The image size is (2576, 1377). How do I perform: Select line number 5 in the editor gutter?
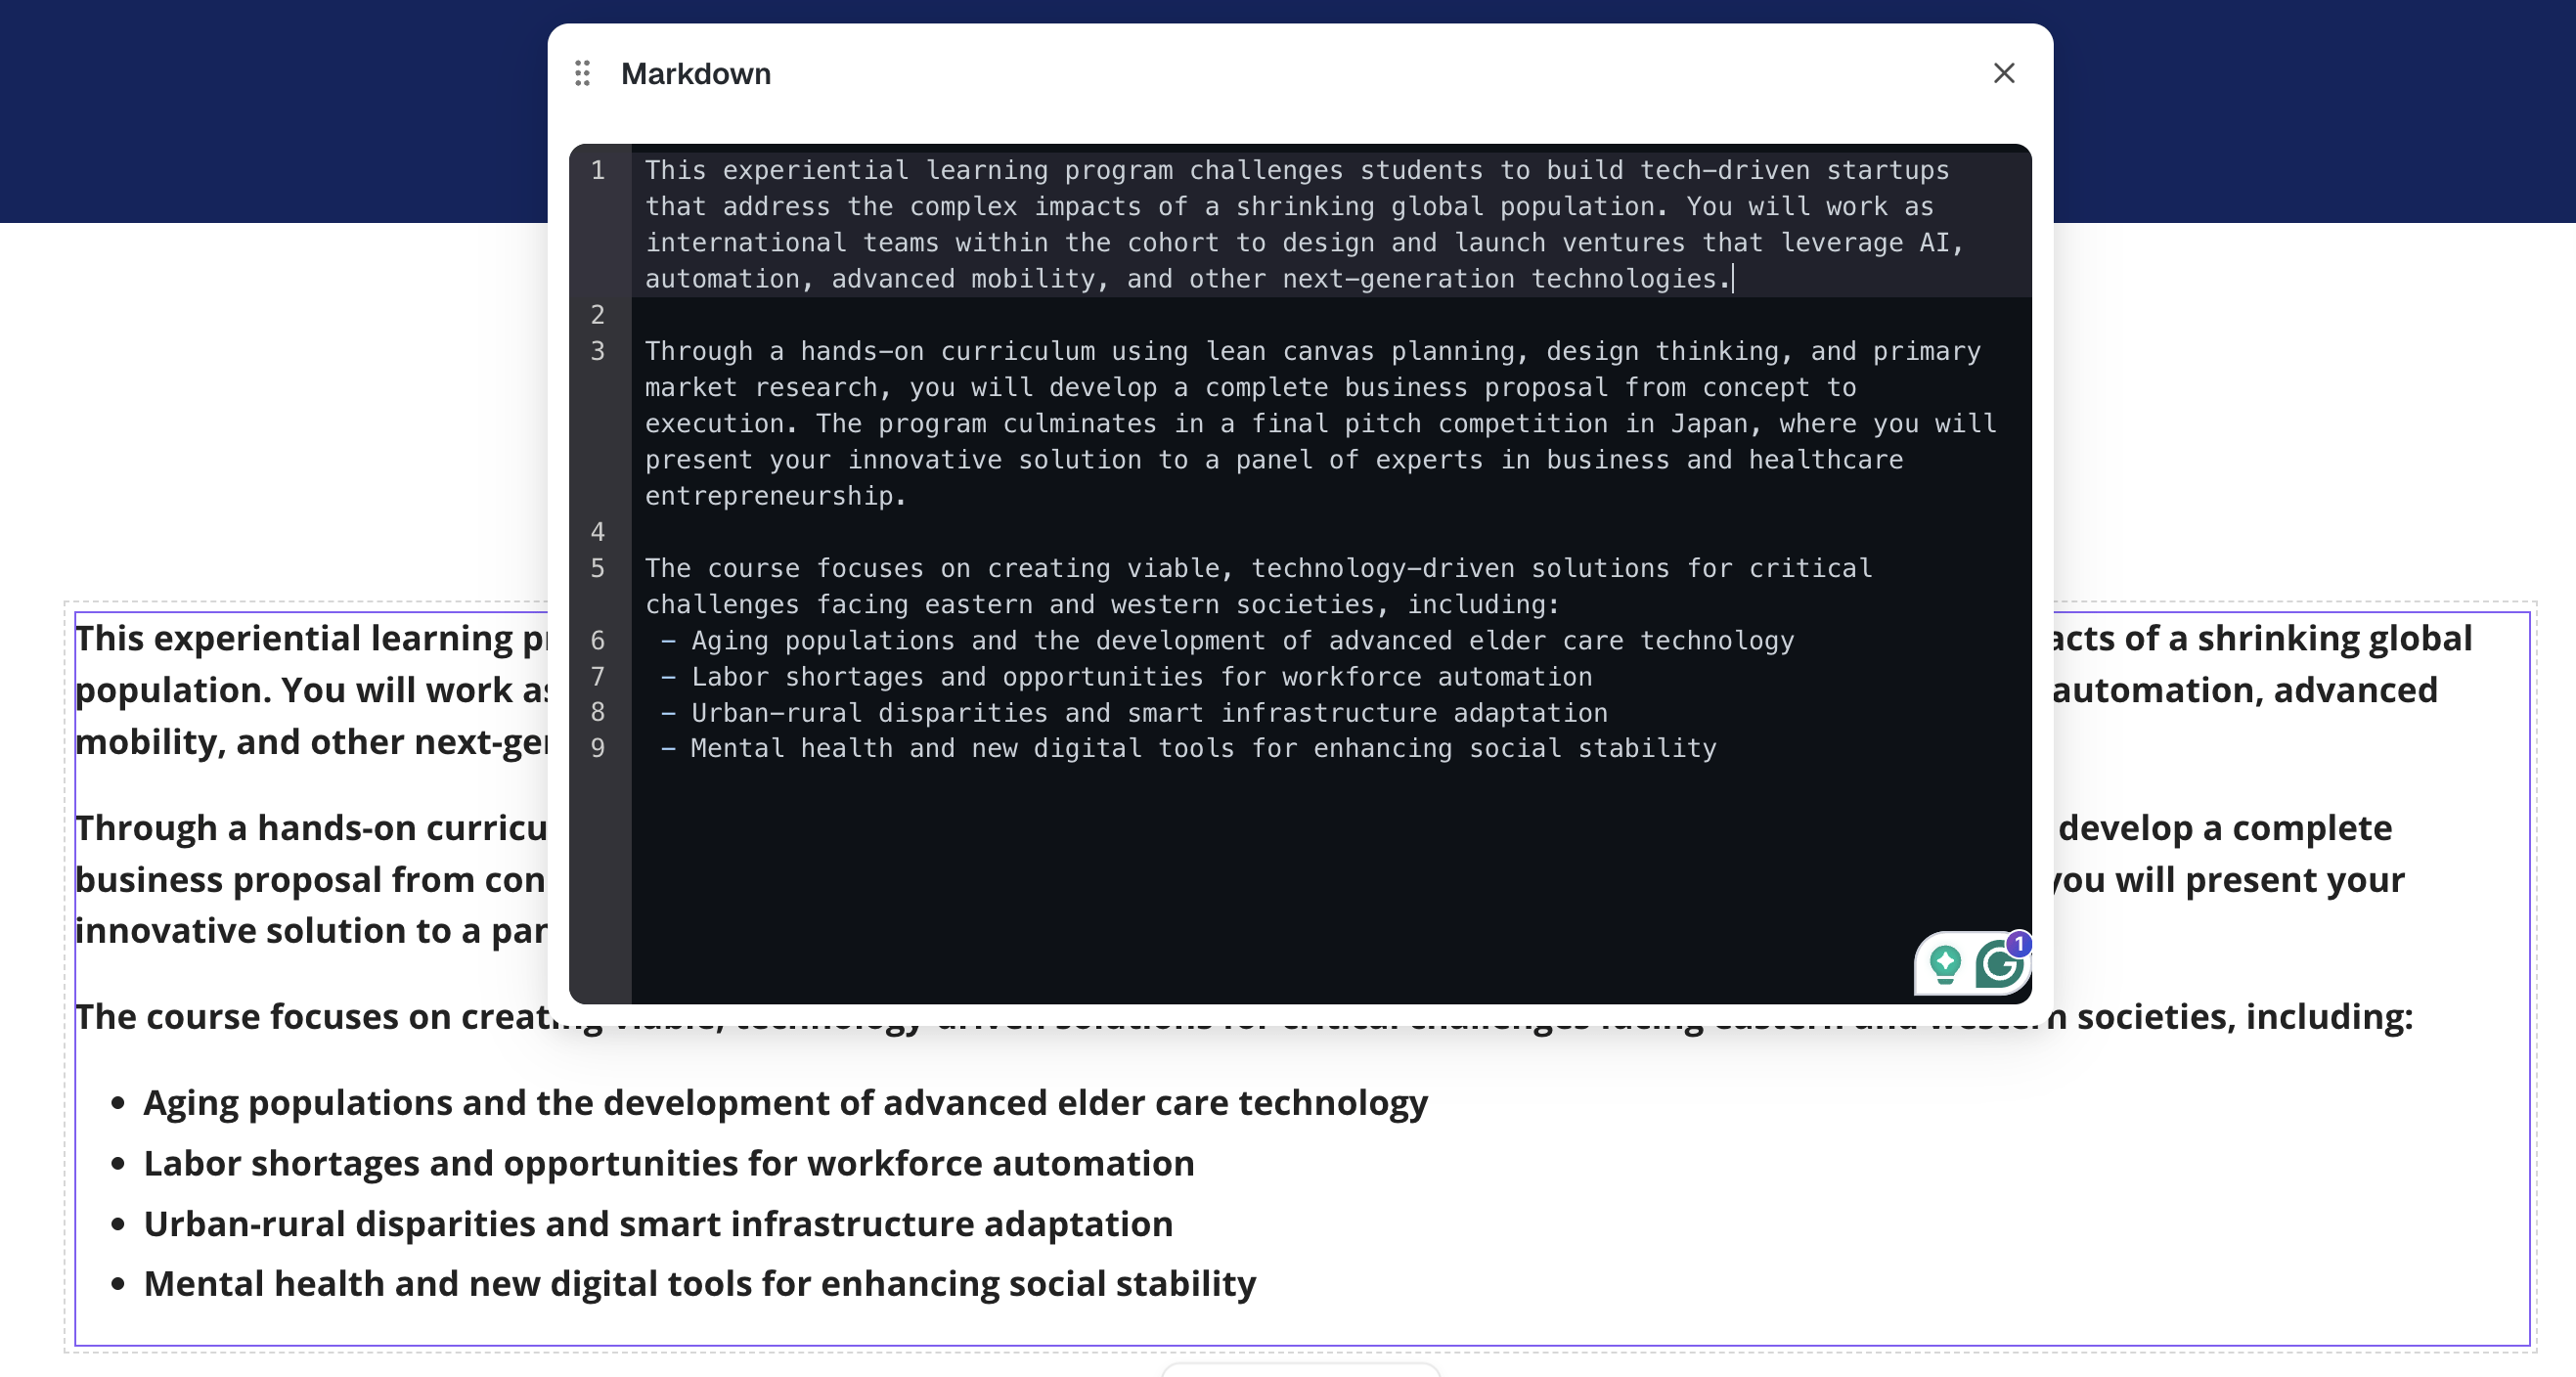click(598, 568)
